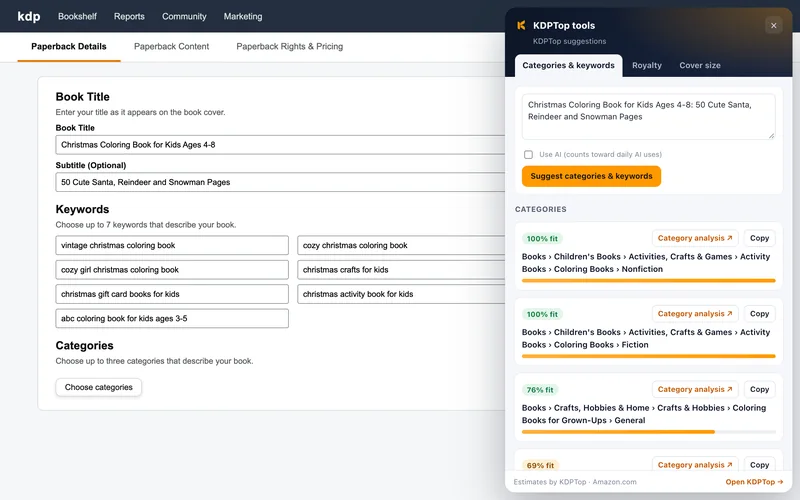Switch to the Royalty tab

click(646, 65)
